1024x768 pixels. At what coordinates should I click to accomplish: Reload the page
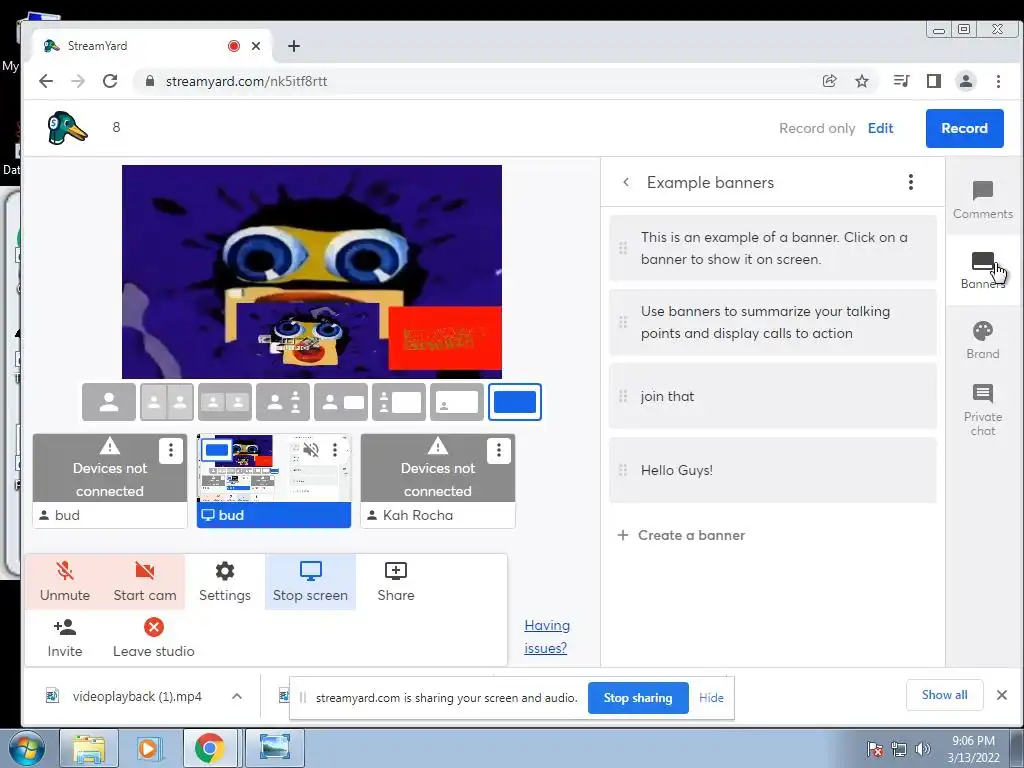(x=110, y=81)
